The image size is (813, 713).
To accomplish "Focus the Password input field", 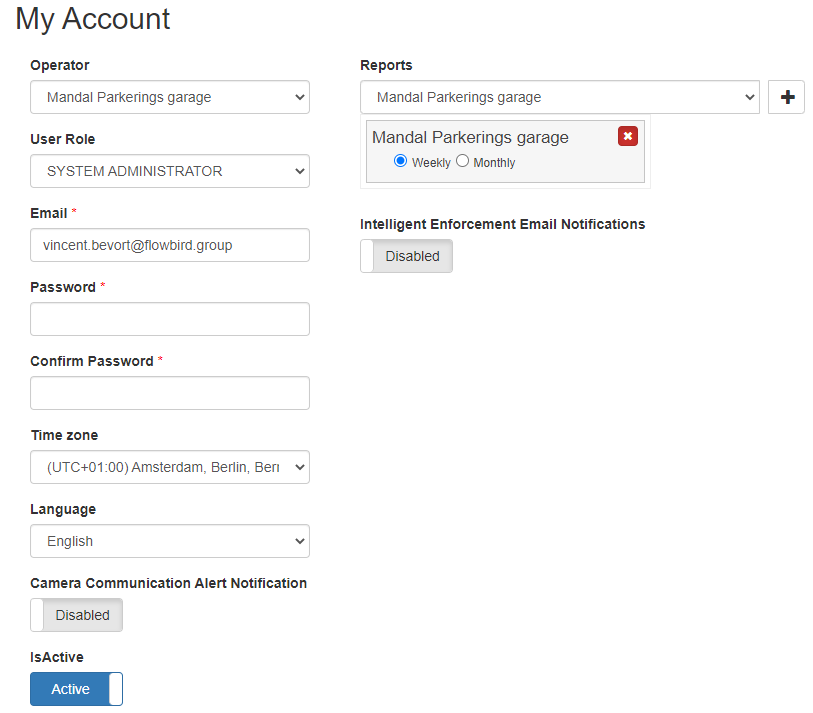I will pyautogui.click(x=170, y=319).
